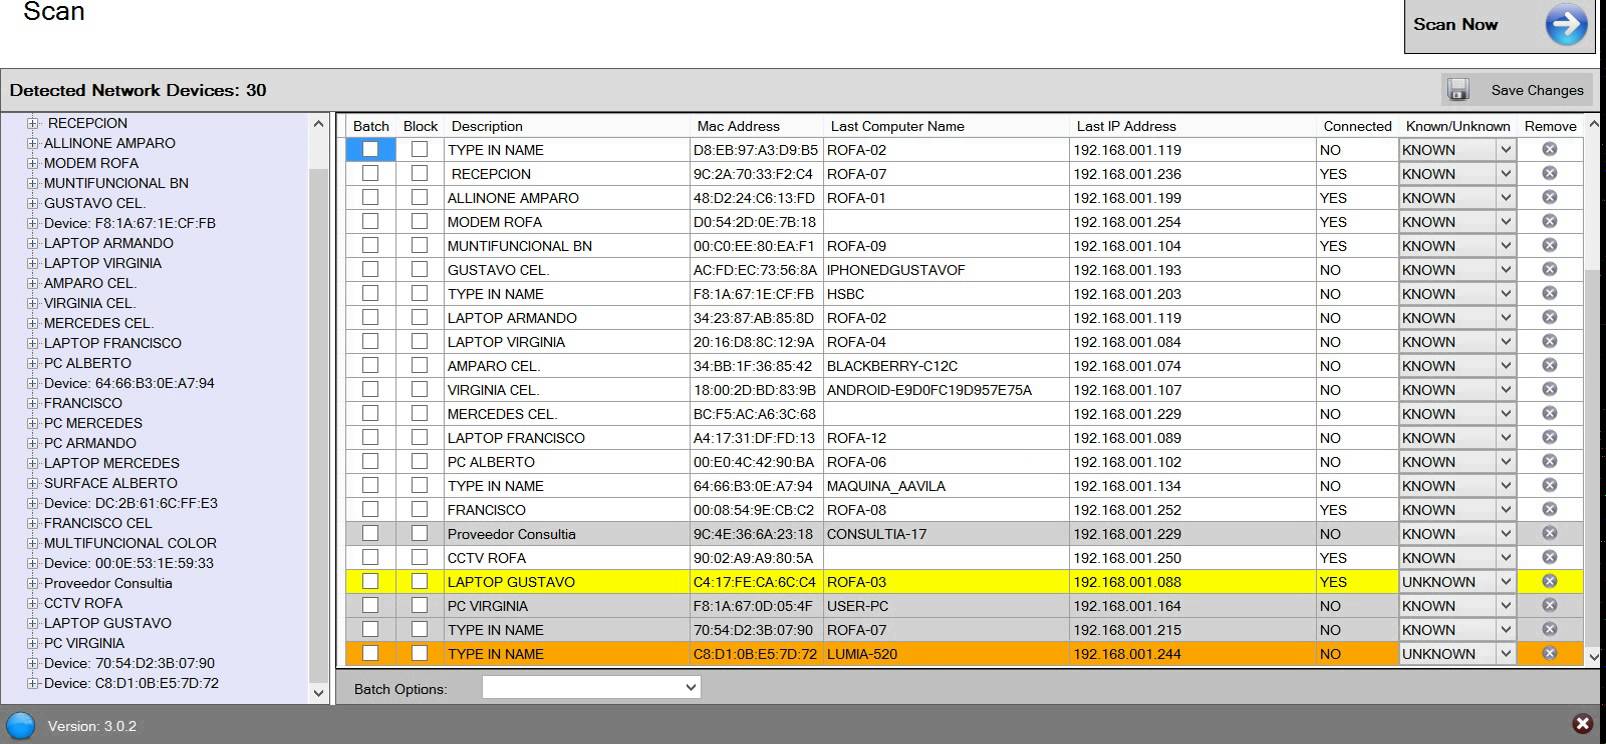Select PC ARMANDO in device tree
The height and width of the screenshot is (744, 1606).
[x=90, y=443]
